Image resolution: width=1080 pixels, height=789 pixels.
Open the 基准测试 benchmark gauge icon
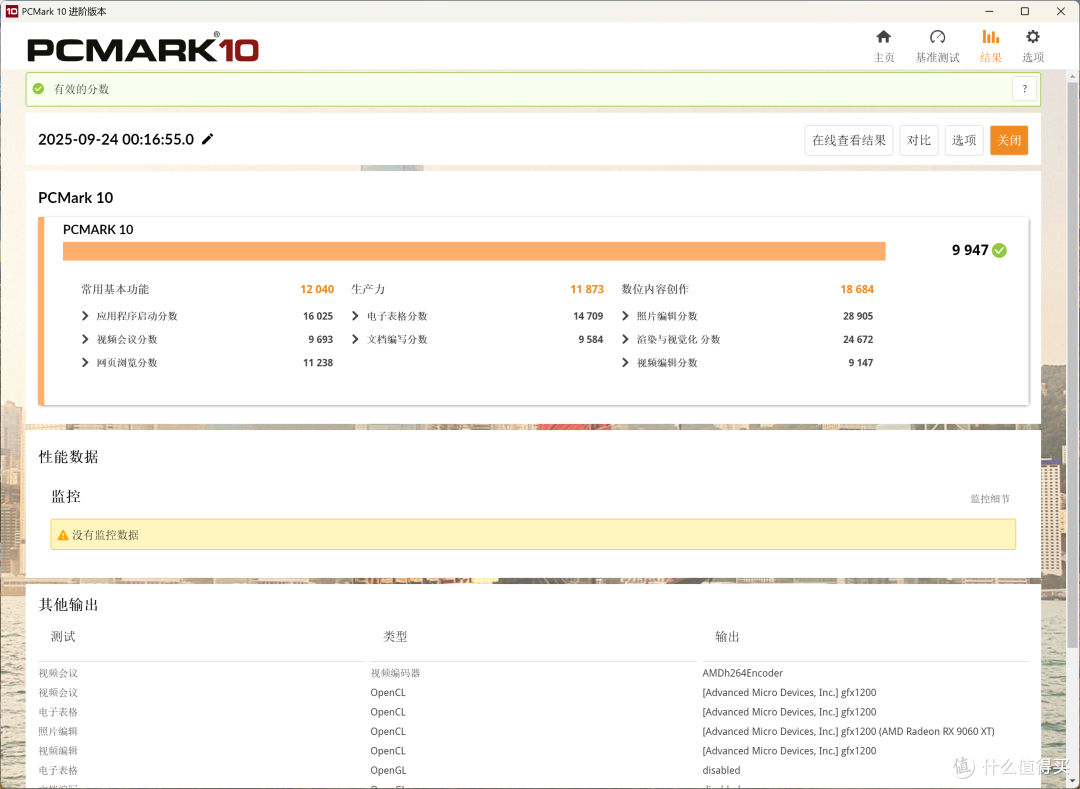(x=937, y=37)
